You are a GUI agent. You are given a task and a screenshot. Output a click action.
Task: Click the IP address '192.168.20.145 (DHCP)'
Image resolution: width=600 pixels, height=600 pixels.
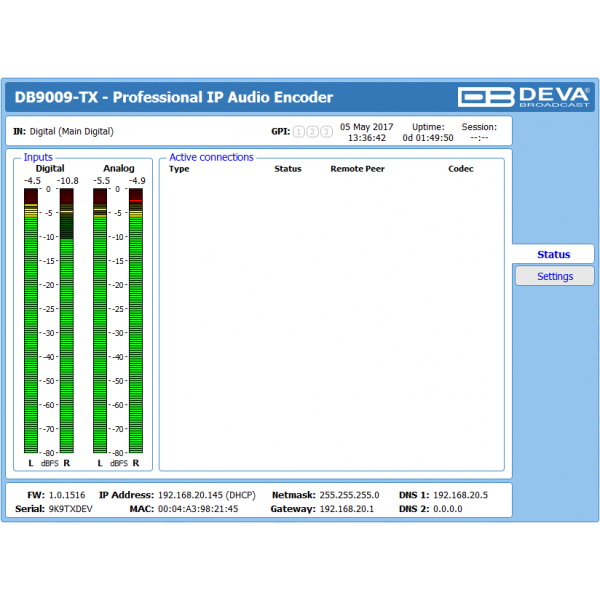[207, 495]
